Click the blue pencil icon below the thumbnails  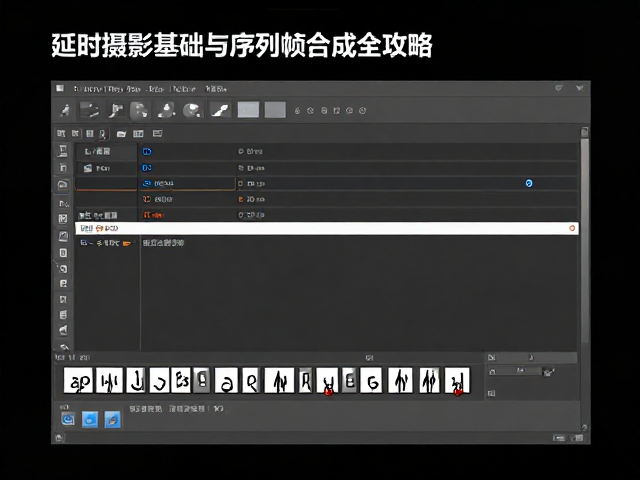tap(113, 419)
